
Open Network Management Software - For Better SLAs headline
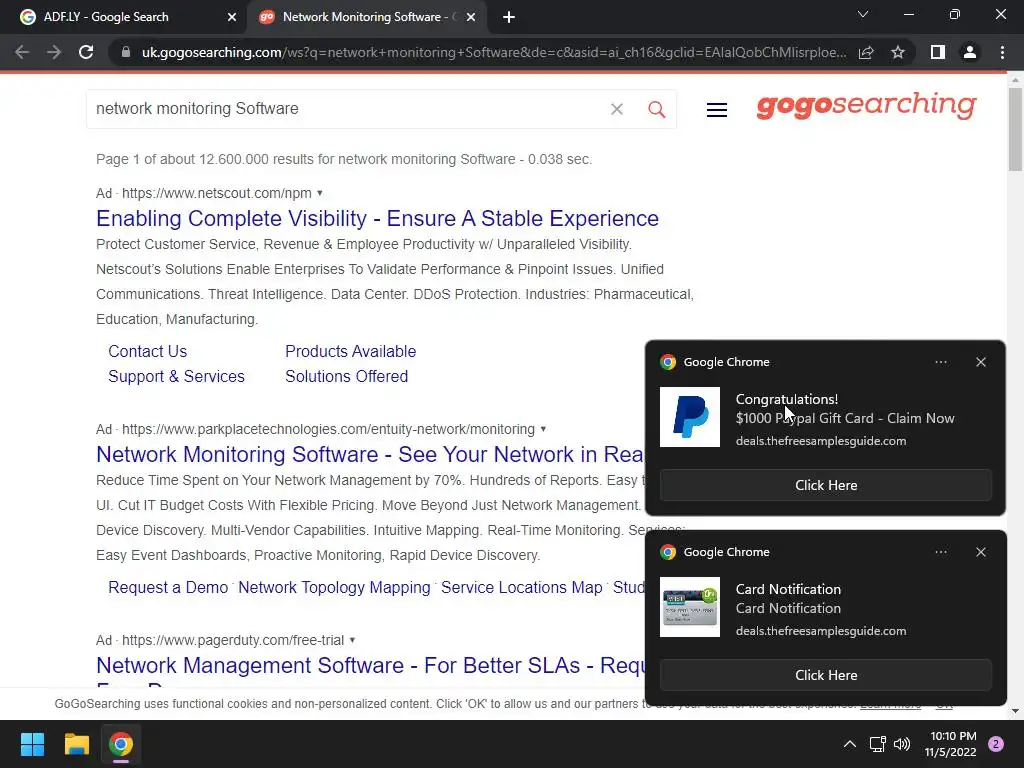pos(370,665)
